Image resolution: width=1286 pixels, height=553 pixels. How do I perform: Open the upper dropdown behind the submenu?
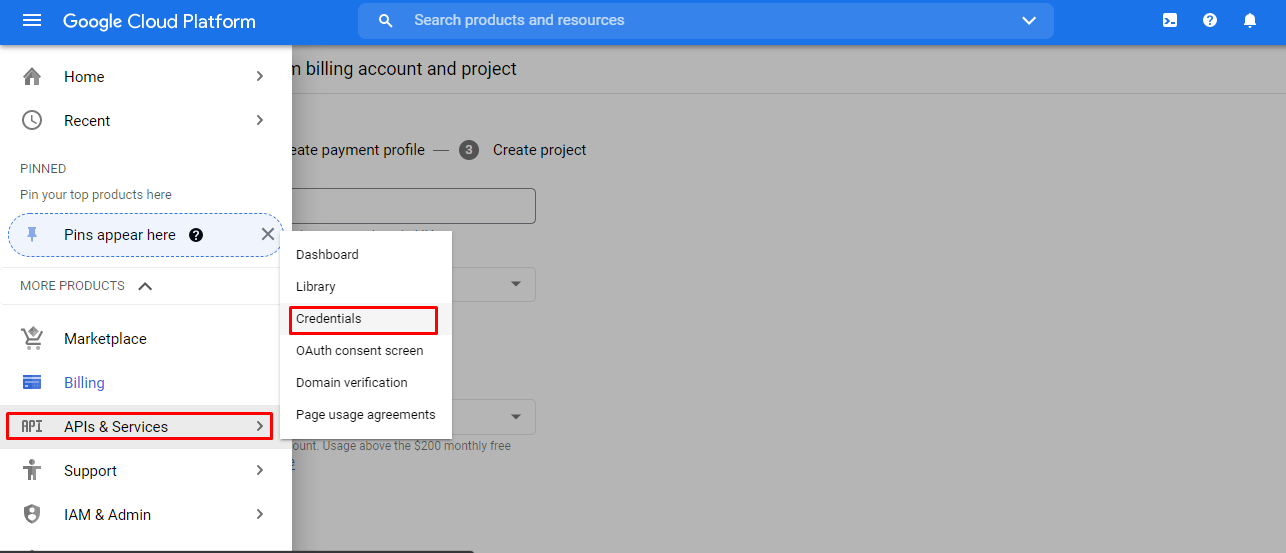(x=516, y=284)
